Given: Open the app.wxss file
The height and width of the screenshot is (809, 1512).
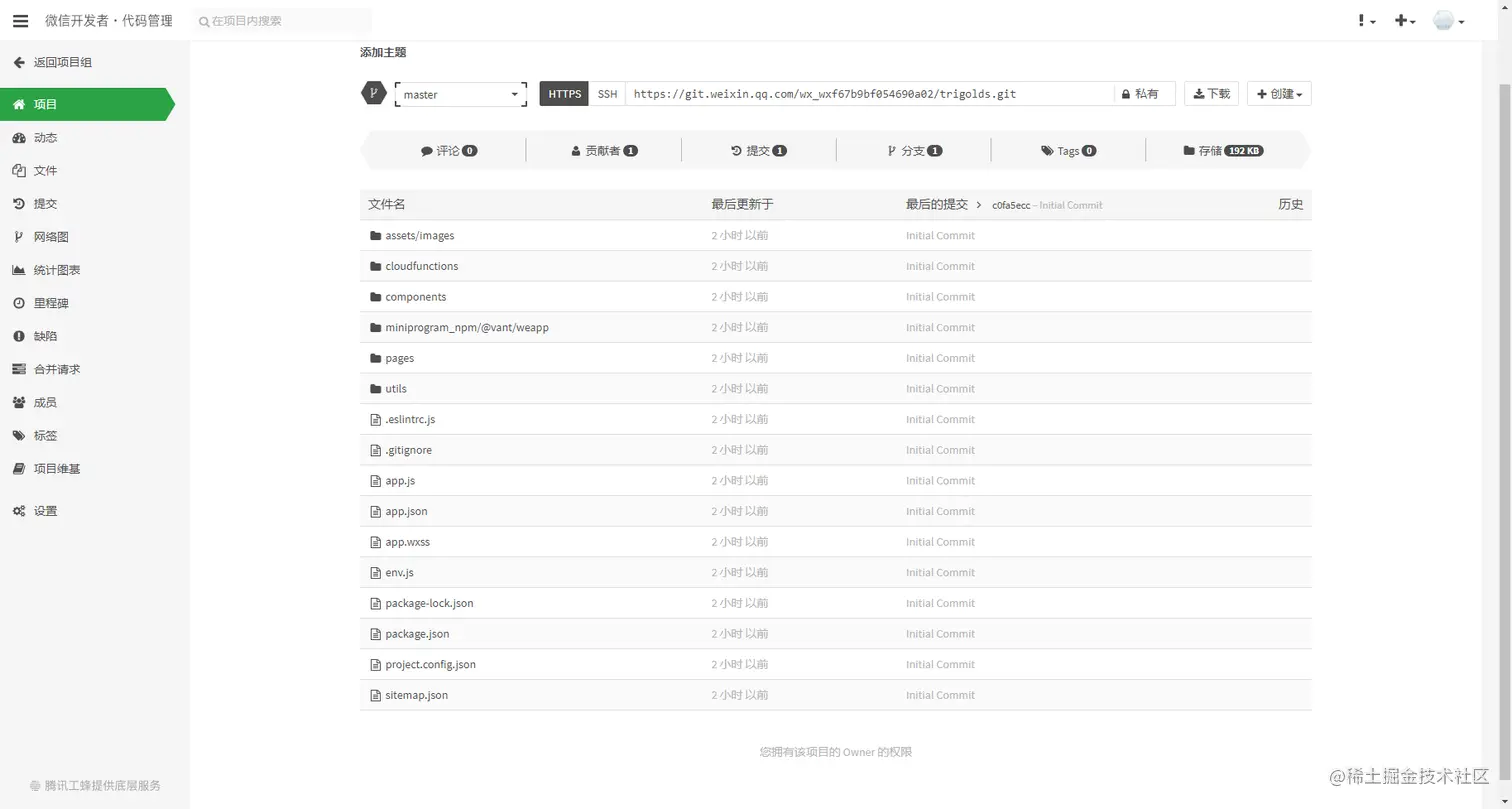Looking at the screenshot, I should click(408, 542).
